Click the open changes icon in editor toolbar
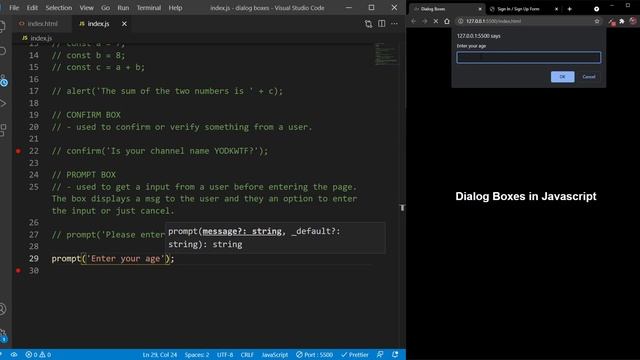This screenshot has width=640, height=360. 368,24
